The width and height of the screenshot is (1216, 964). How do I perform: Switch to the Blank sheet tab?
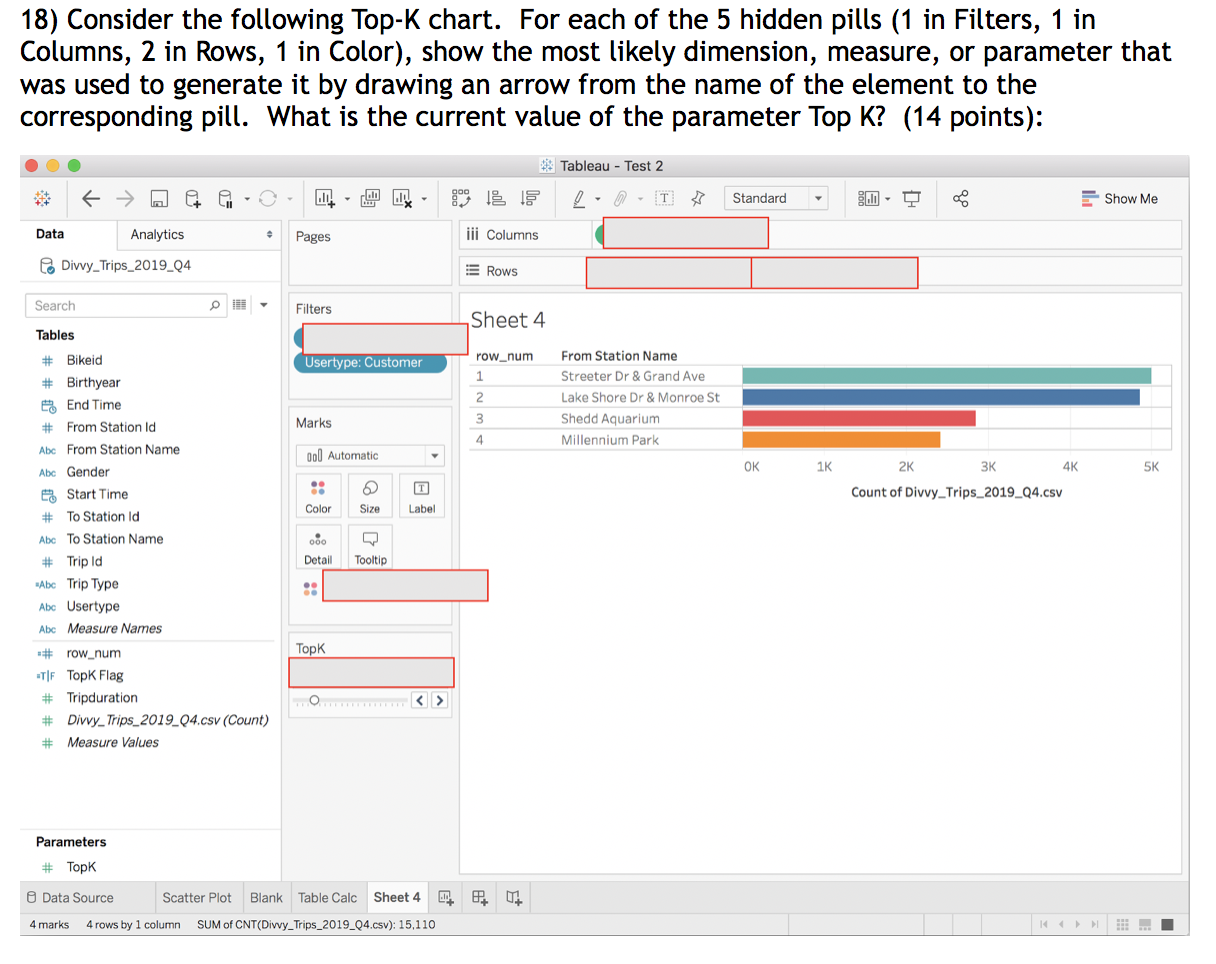[266, 897]
